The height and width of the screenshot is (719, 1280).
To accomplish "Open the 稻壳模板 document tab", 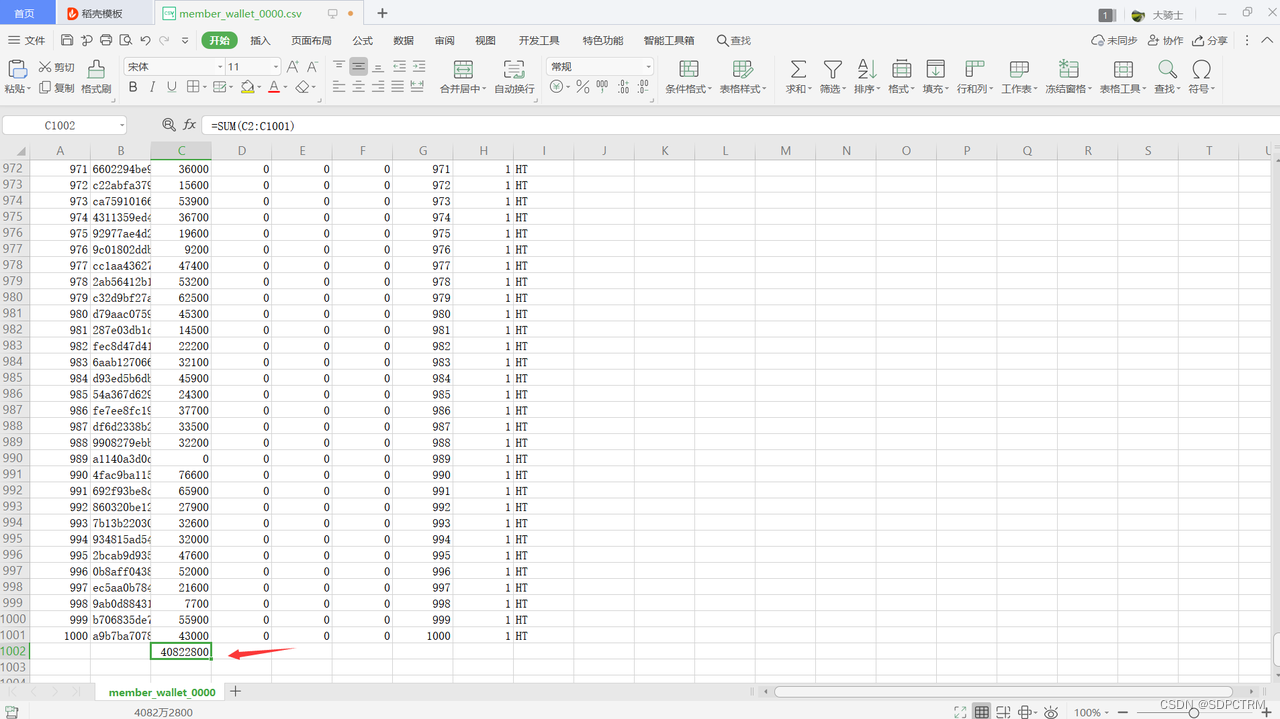I will [x=103, y=14].
